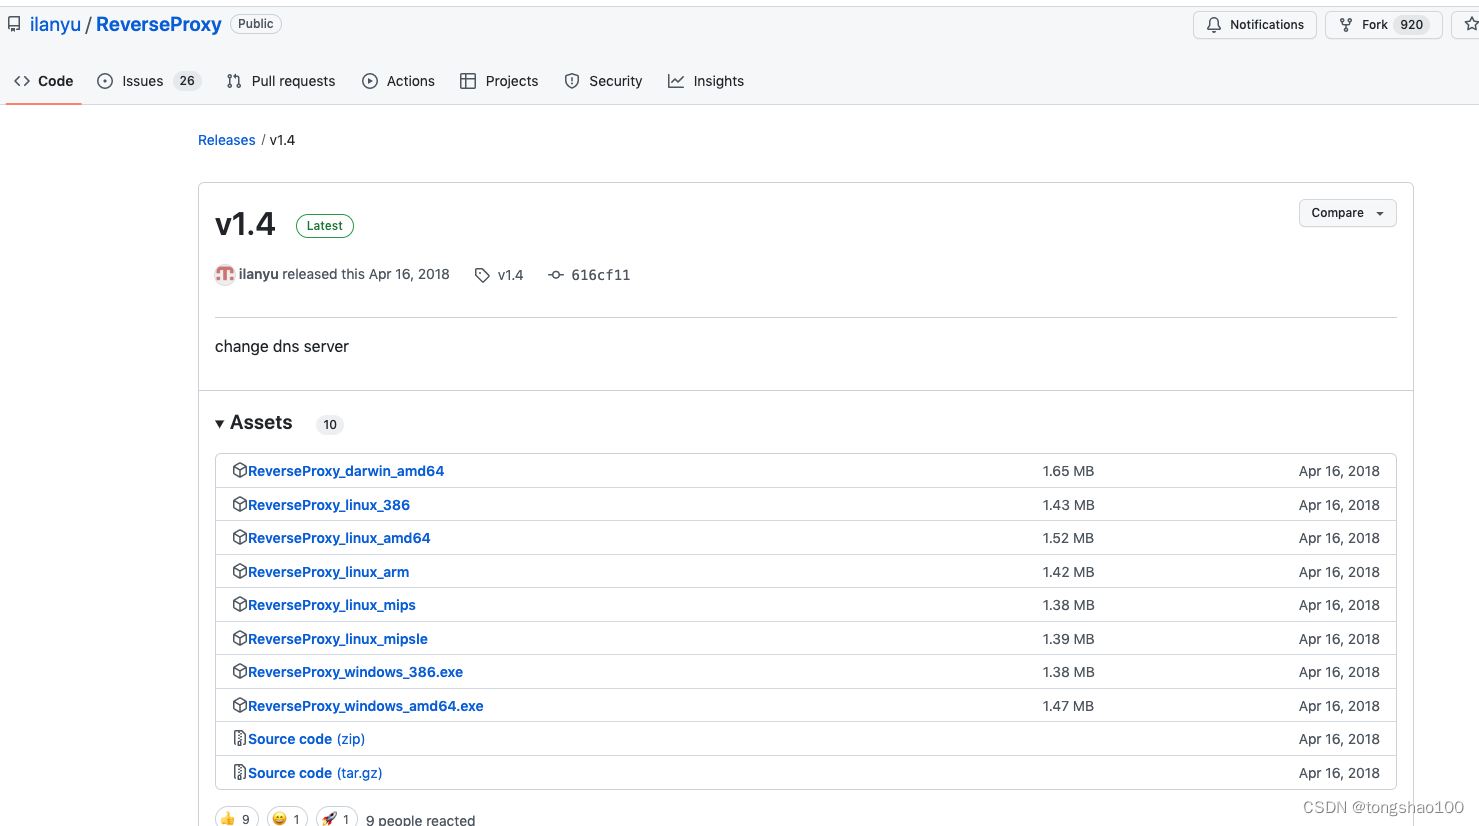The height and width of the screenshot is (826, 1479).
Task: Click package icon for ReverseProxy_linux_arm
Action: 240,571
